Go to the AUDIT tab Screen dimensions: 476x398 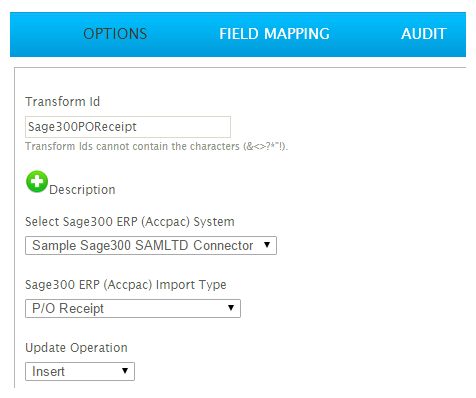tap(424, 34)
